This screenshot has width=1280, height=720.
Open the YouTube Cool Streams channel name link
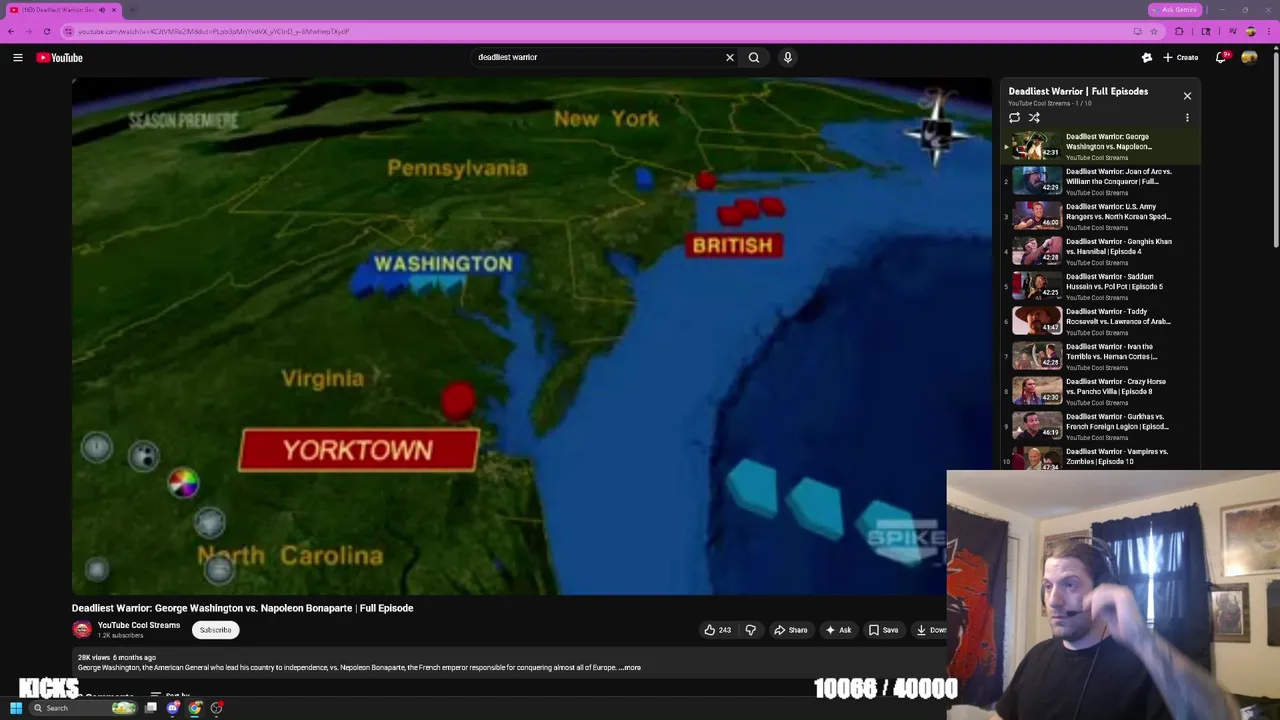pyautogui.click(x=139, y=625)
